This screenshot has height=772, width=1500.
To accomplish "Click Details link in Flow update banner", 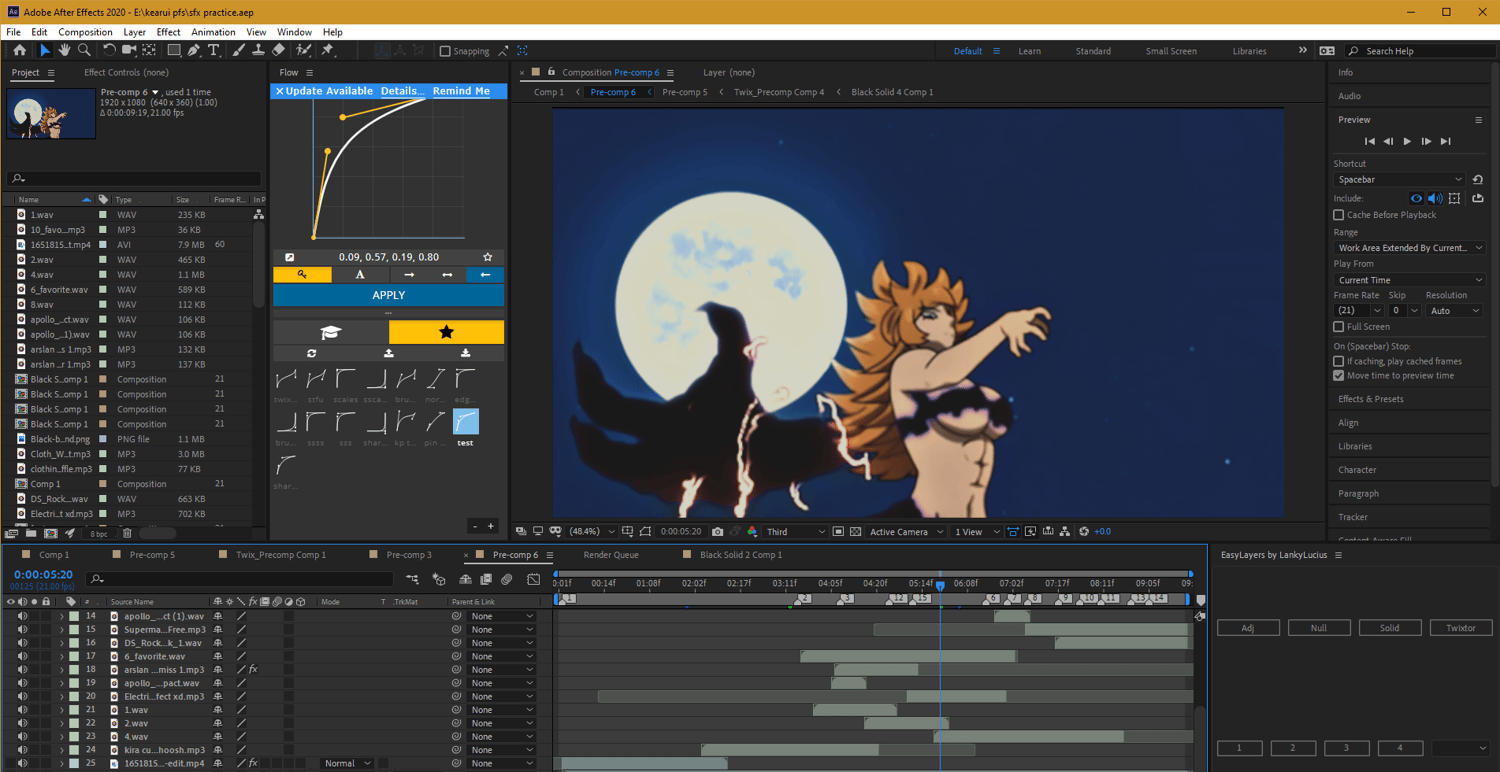I will [x=403, y=91].
